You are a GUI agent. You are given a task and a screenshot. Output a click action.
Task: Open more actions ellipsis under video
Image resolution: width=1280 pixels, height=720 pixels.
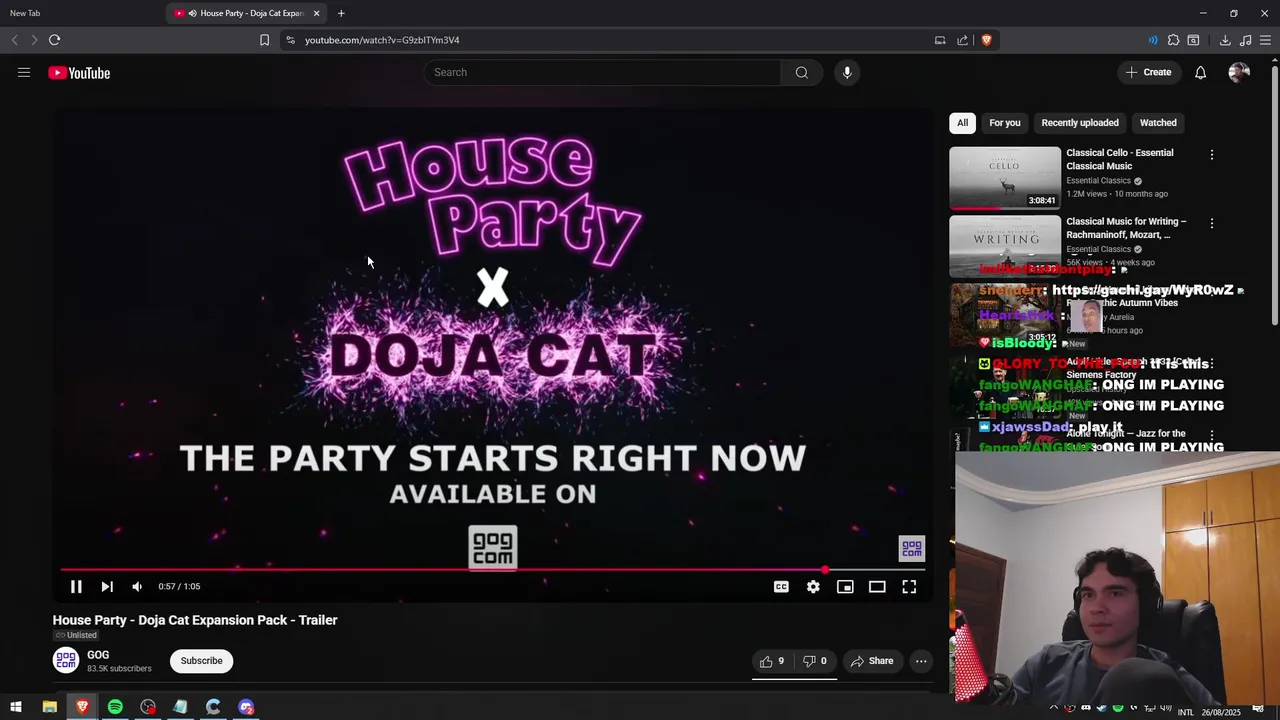(x=921, y=661)
